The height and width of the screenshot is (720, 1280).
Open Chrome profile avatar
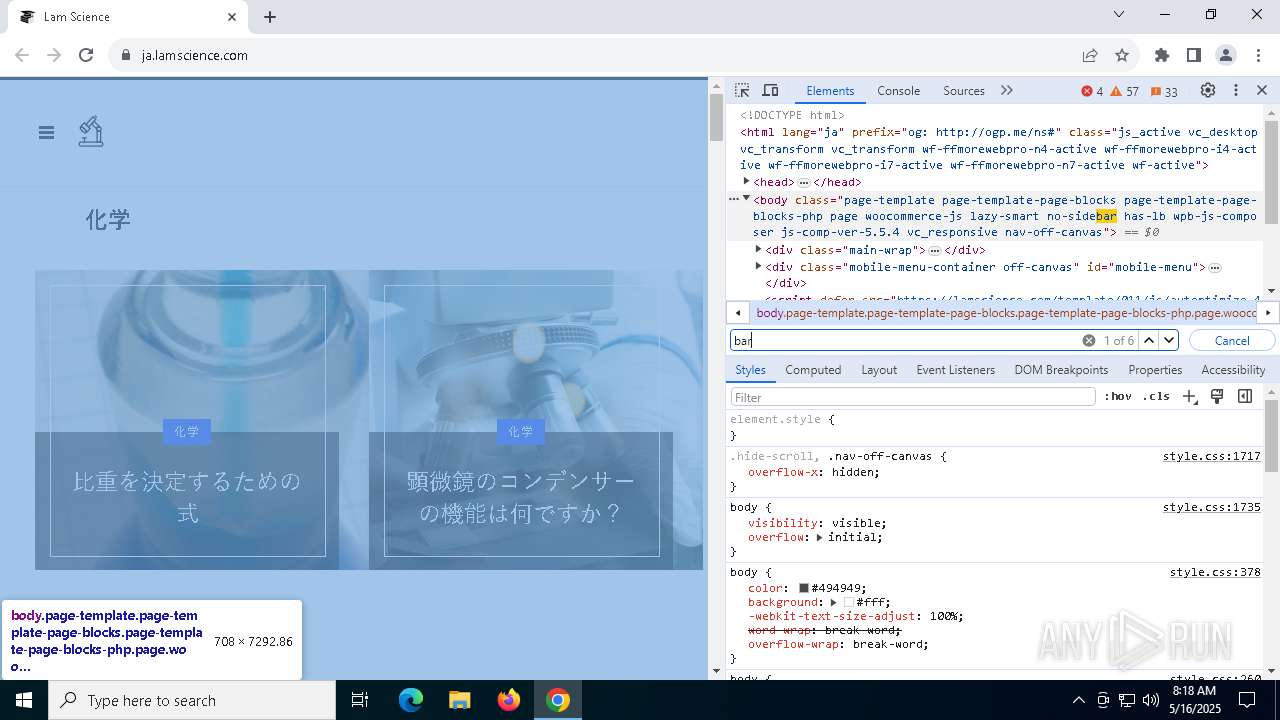[1225, 55]
